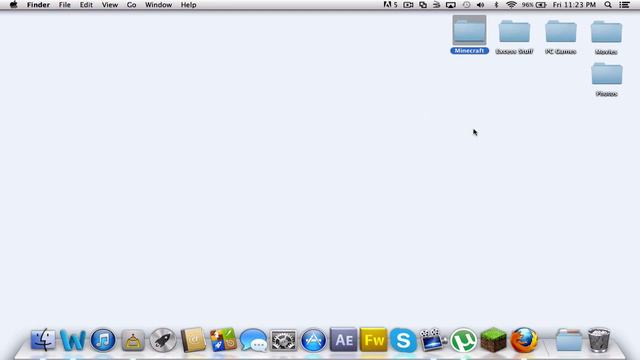Select the PC Games desktop folder
The height and width of the screenshot is (360, 640).
coord(561,37)
